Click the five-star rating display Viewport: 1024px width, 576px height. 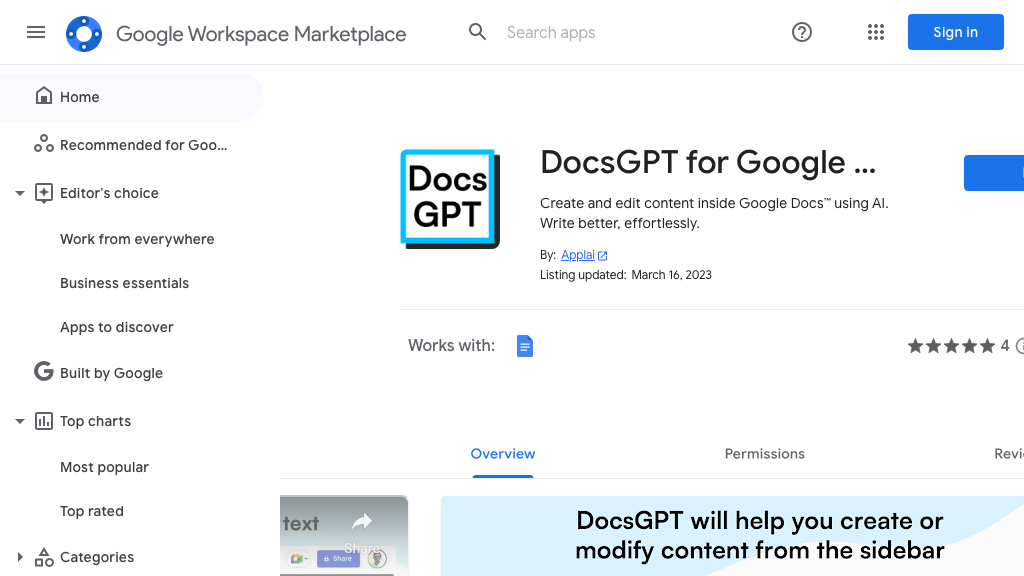pyautogui.click(x=952, y=345)
